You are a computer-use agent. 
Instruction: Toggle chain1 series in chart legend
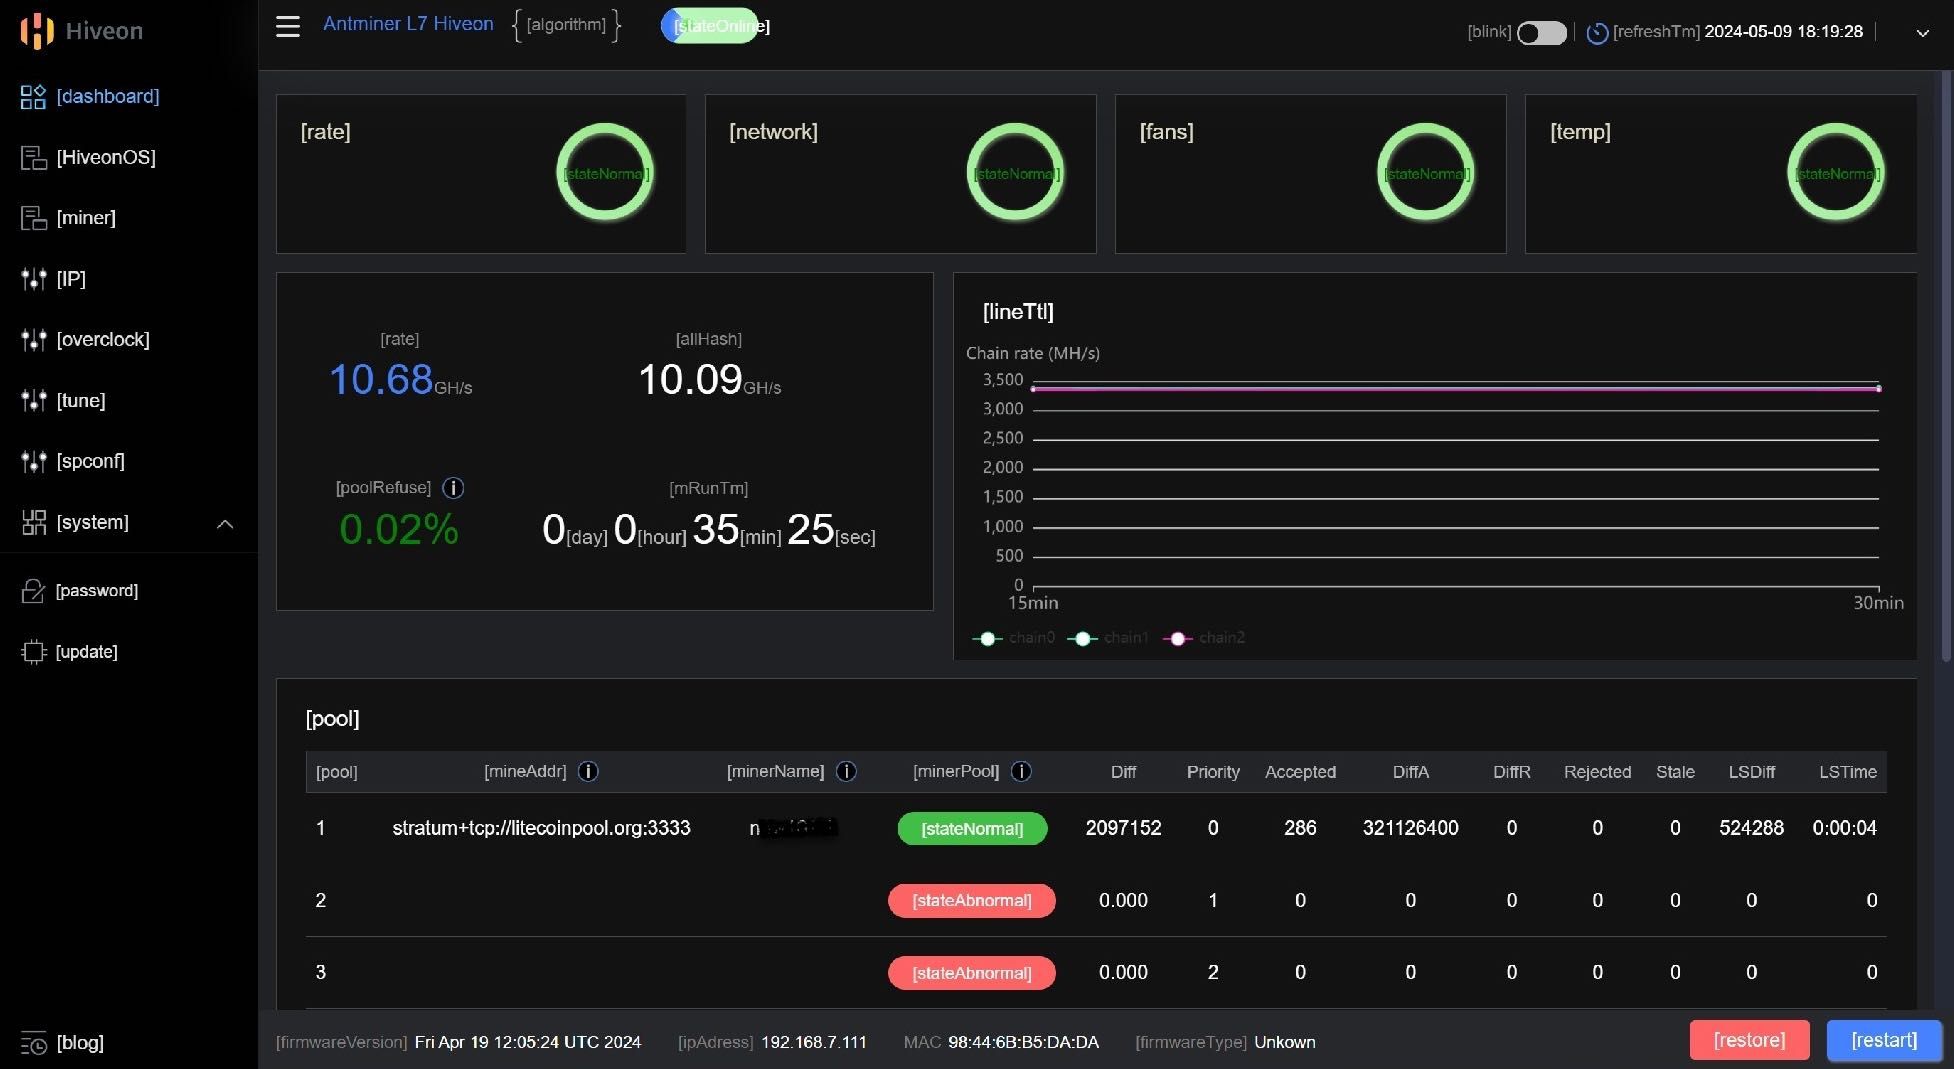pyautogui.click(x=1108, y=638)
